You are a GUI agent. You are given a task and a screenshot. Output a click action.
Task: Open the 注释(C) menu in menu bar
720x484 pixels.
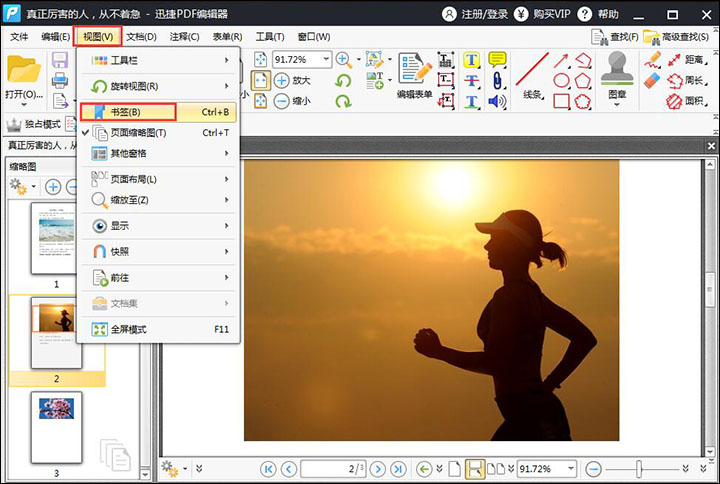click(184, 37)
